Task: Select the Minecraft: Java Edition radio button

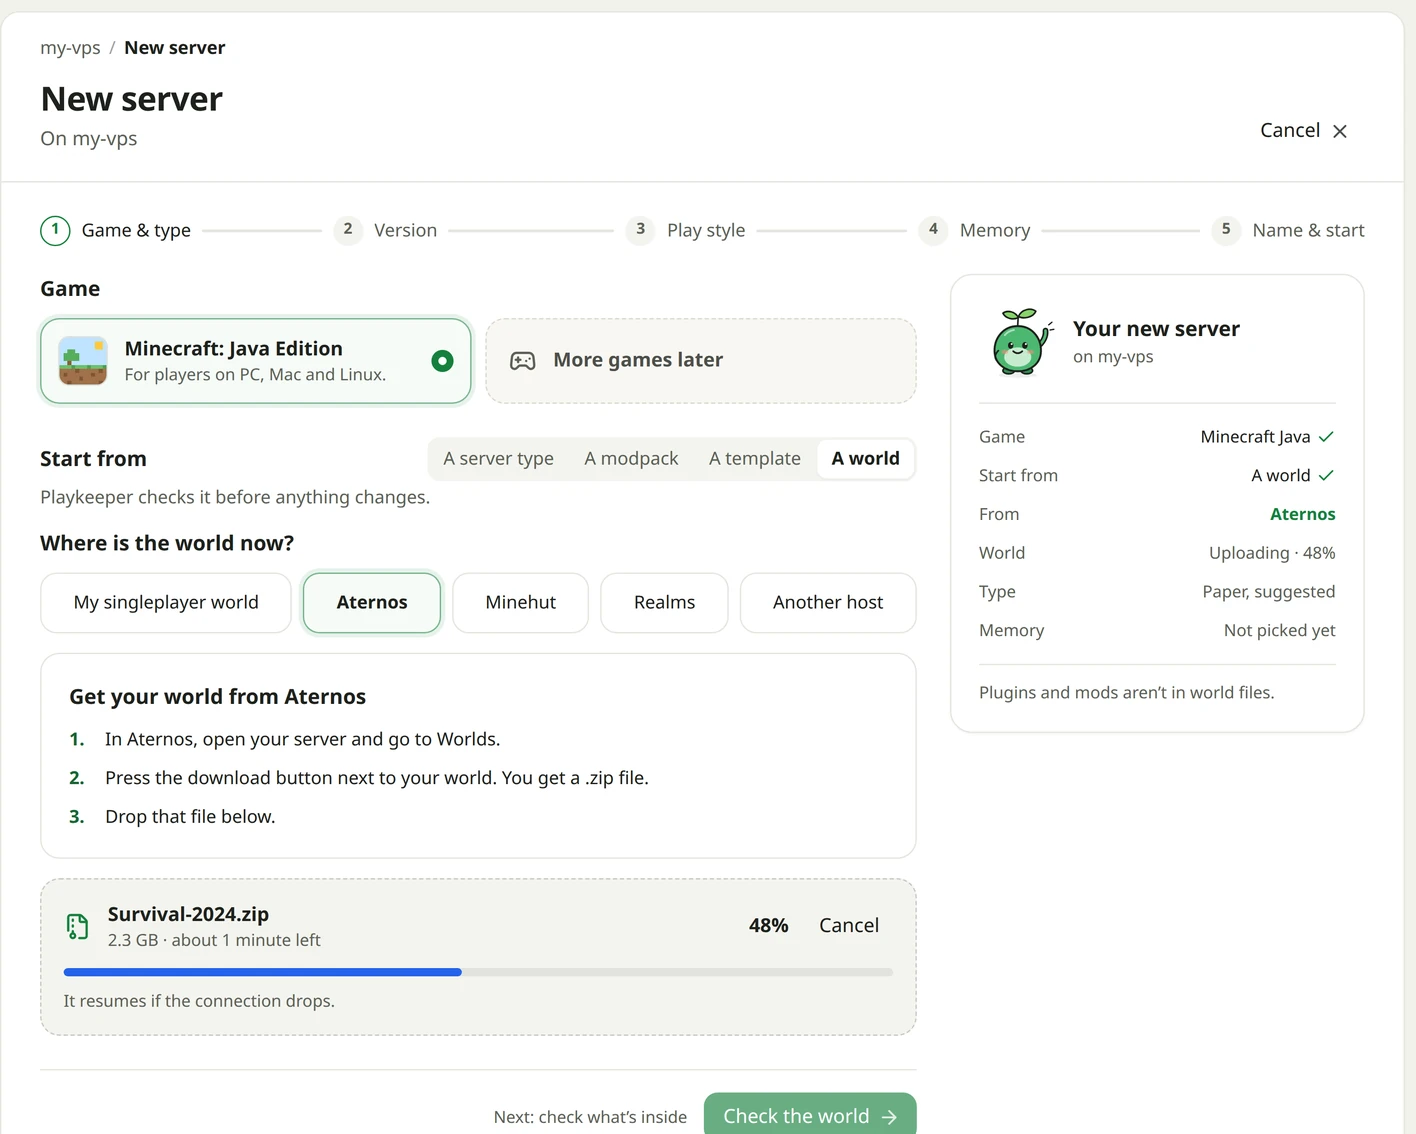Action: pos(442,361)
